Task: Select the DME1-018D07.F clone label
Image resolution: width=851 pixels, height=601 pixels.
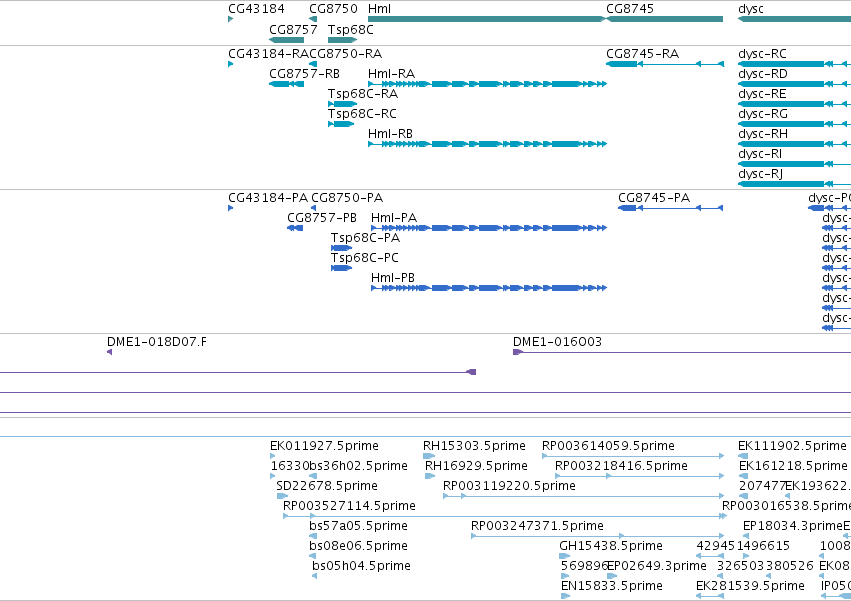Action: point(157,342)
